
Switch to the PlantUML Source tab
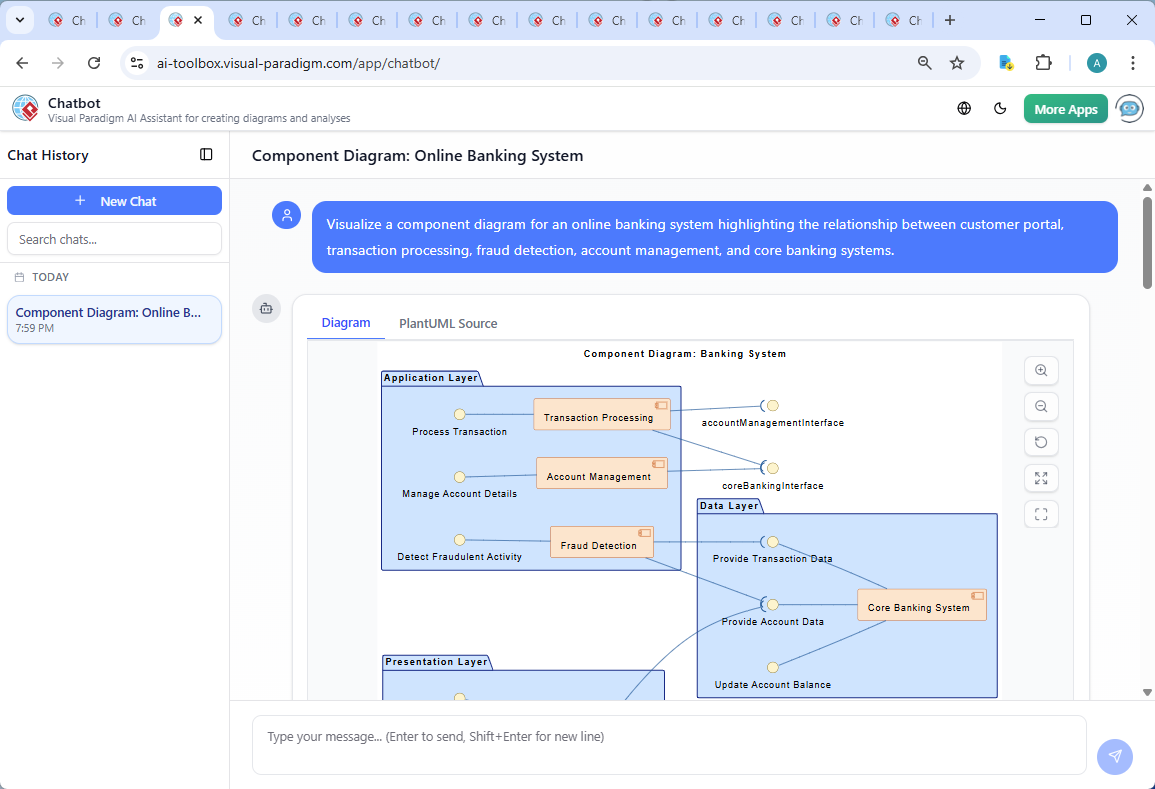click(x=448, y=323)
